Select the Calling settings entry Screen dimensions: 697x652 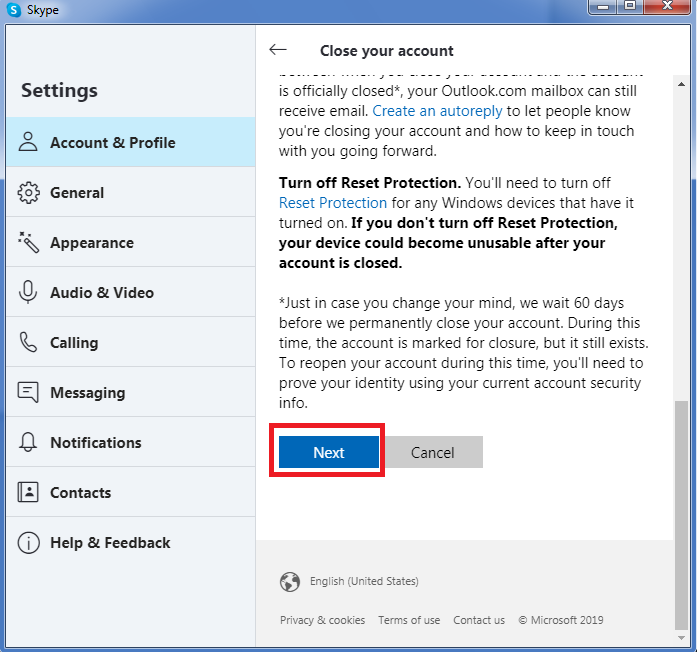coord(131,342)
